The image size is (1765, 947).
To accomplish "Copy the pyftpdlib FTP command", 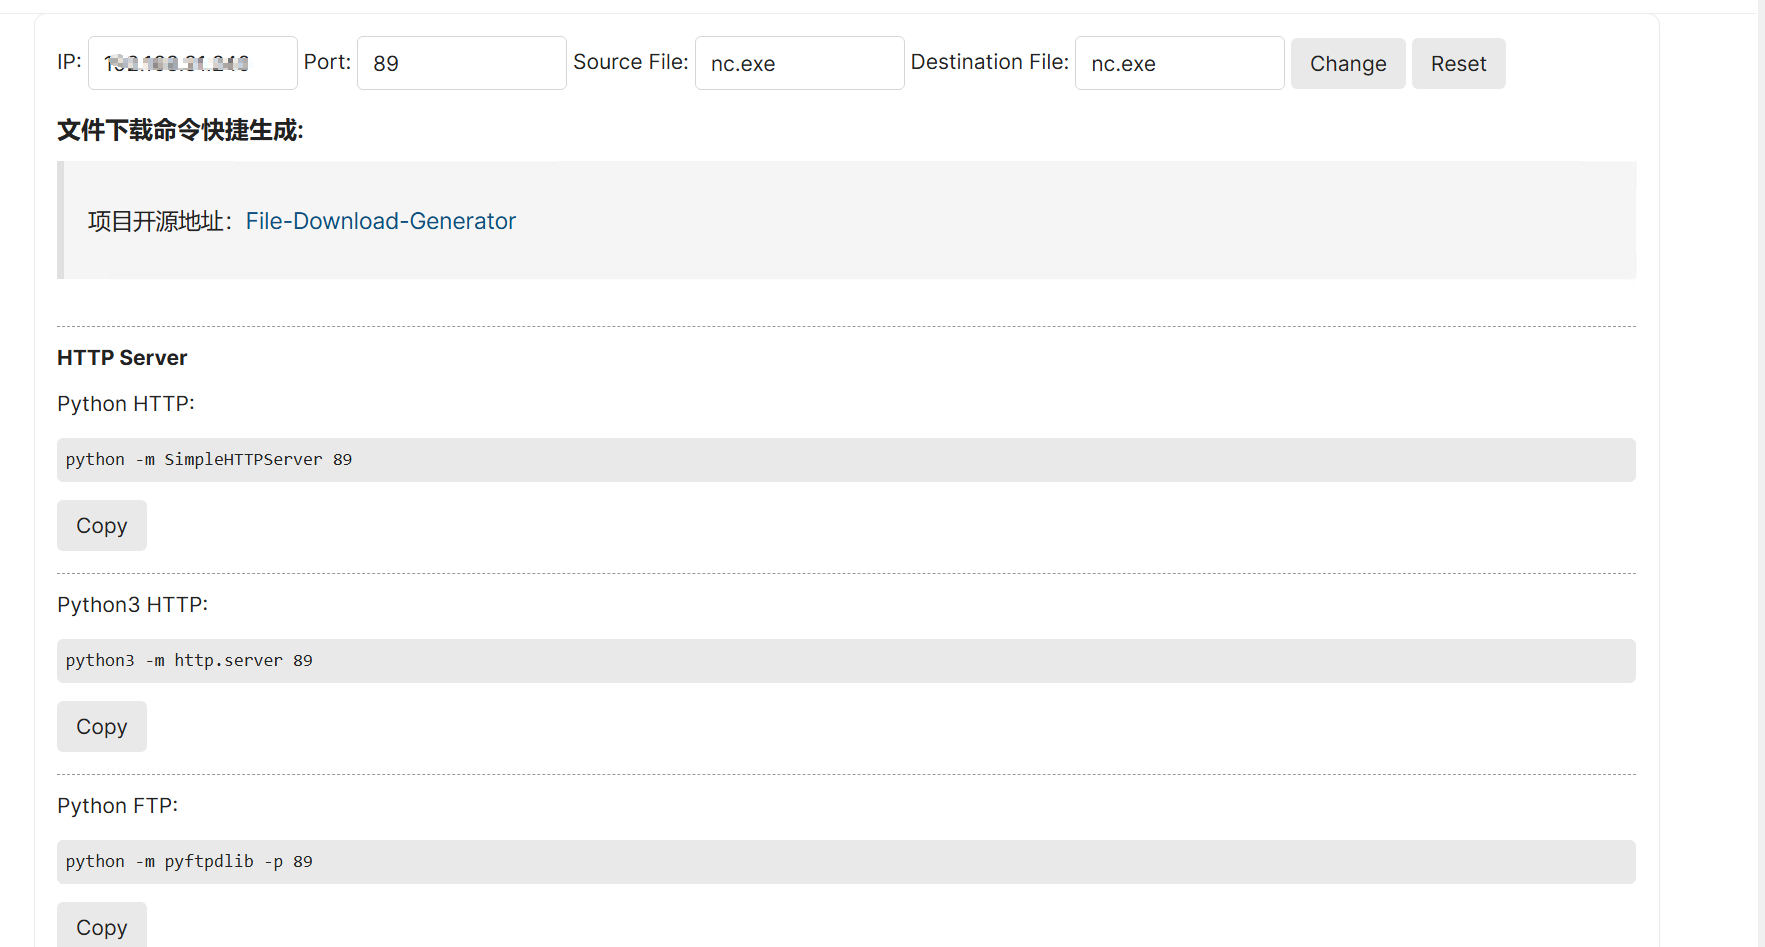I will tap(102, 925).
